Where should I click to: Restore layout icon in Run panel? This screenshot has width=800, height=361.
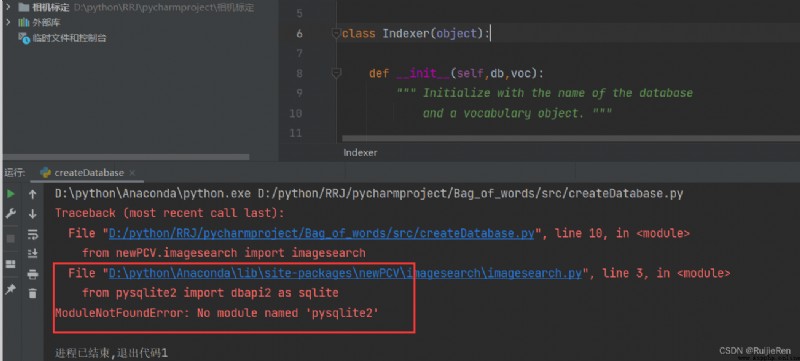tap(11, 264)
